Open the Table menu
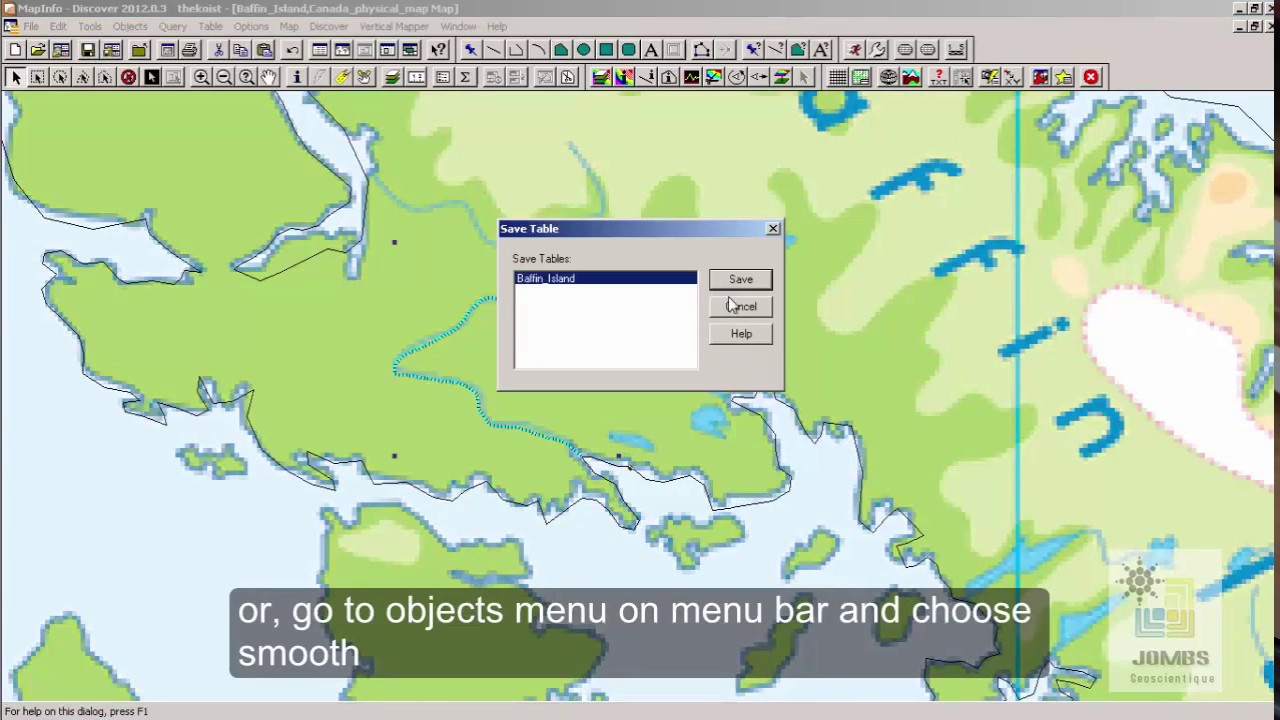This screenshot has height=720, width=1280. click(210, 26)
